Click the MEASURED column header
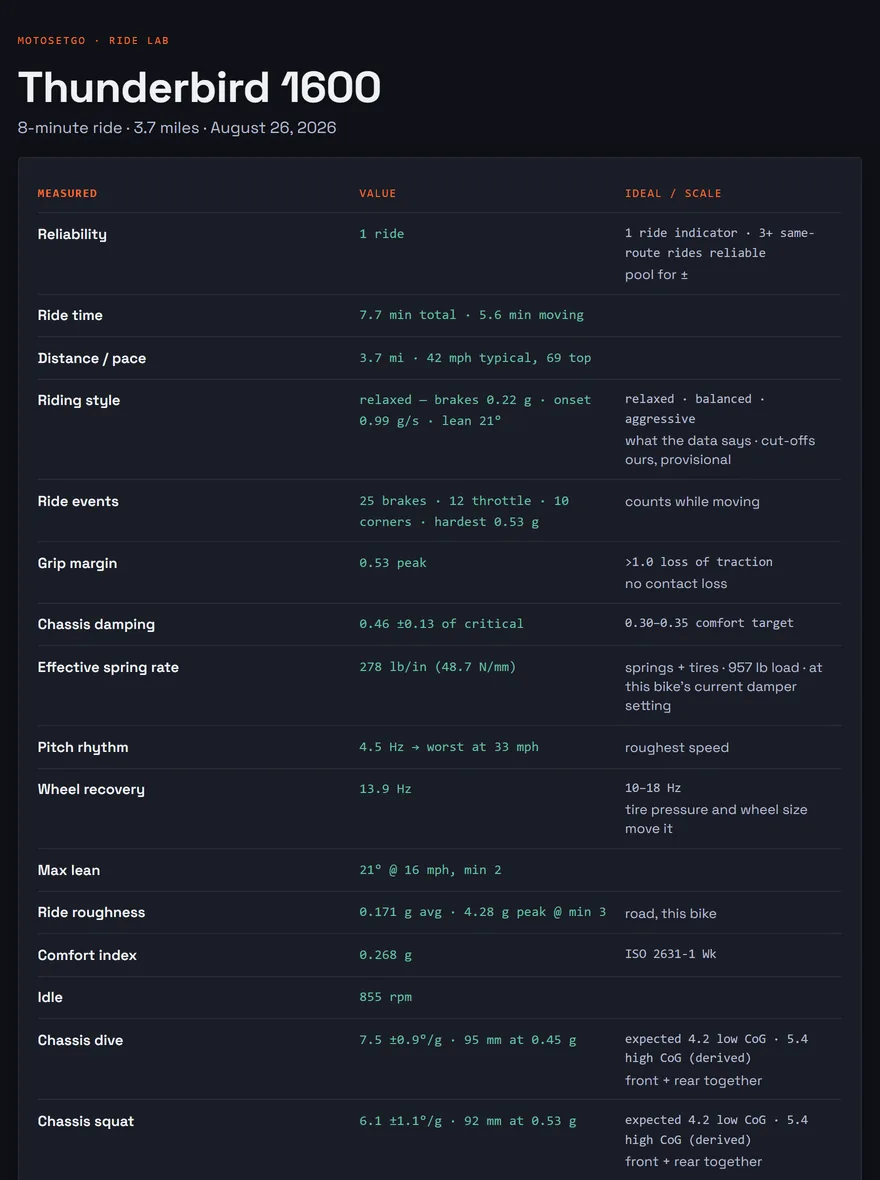 tap(67, 193)
